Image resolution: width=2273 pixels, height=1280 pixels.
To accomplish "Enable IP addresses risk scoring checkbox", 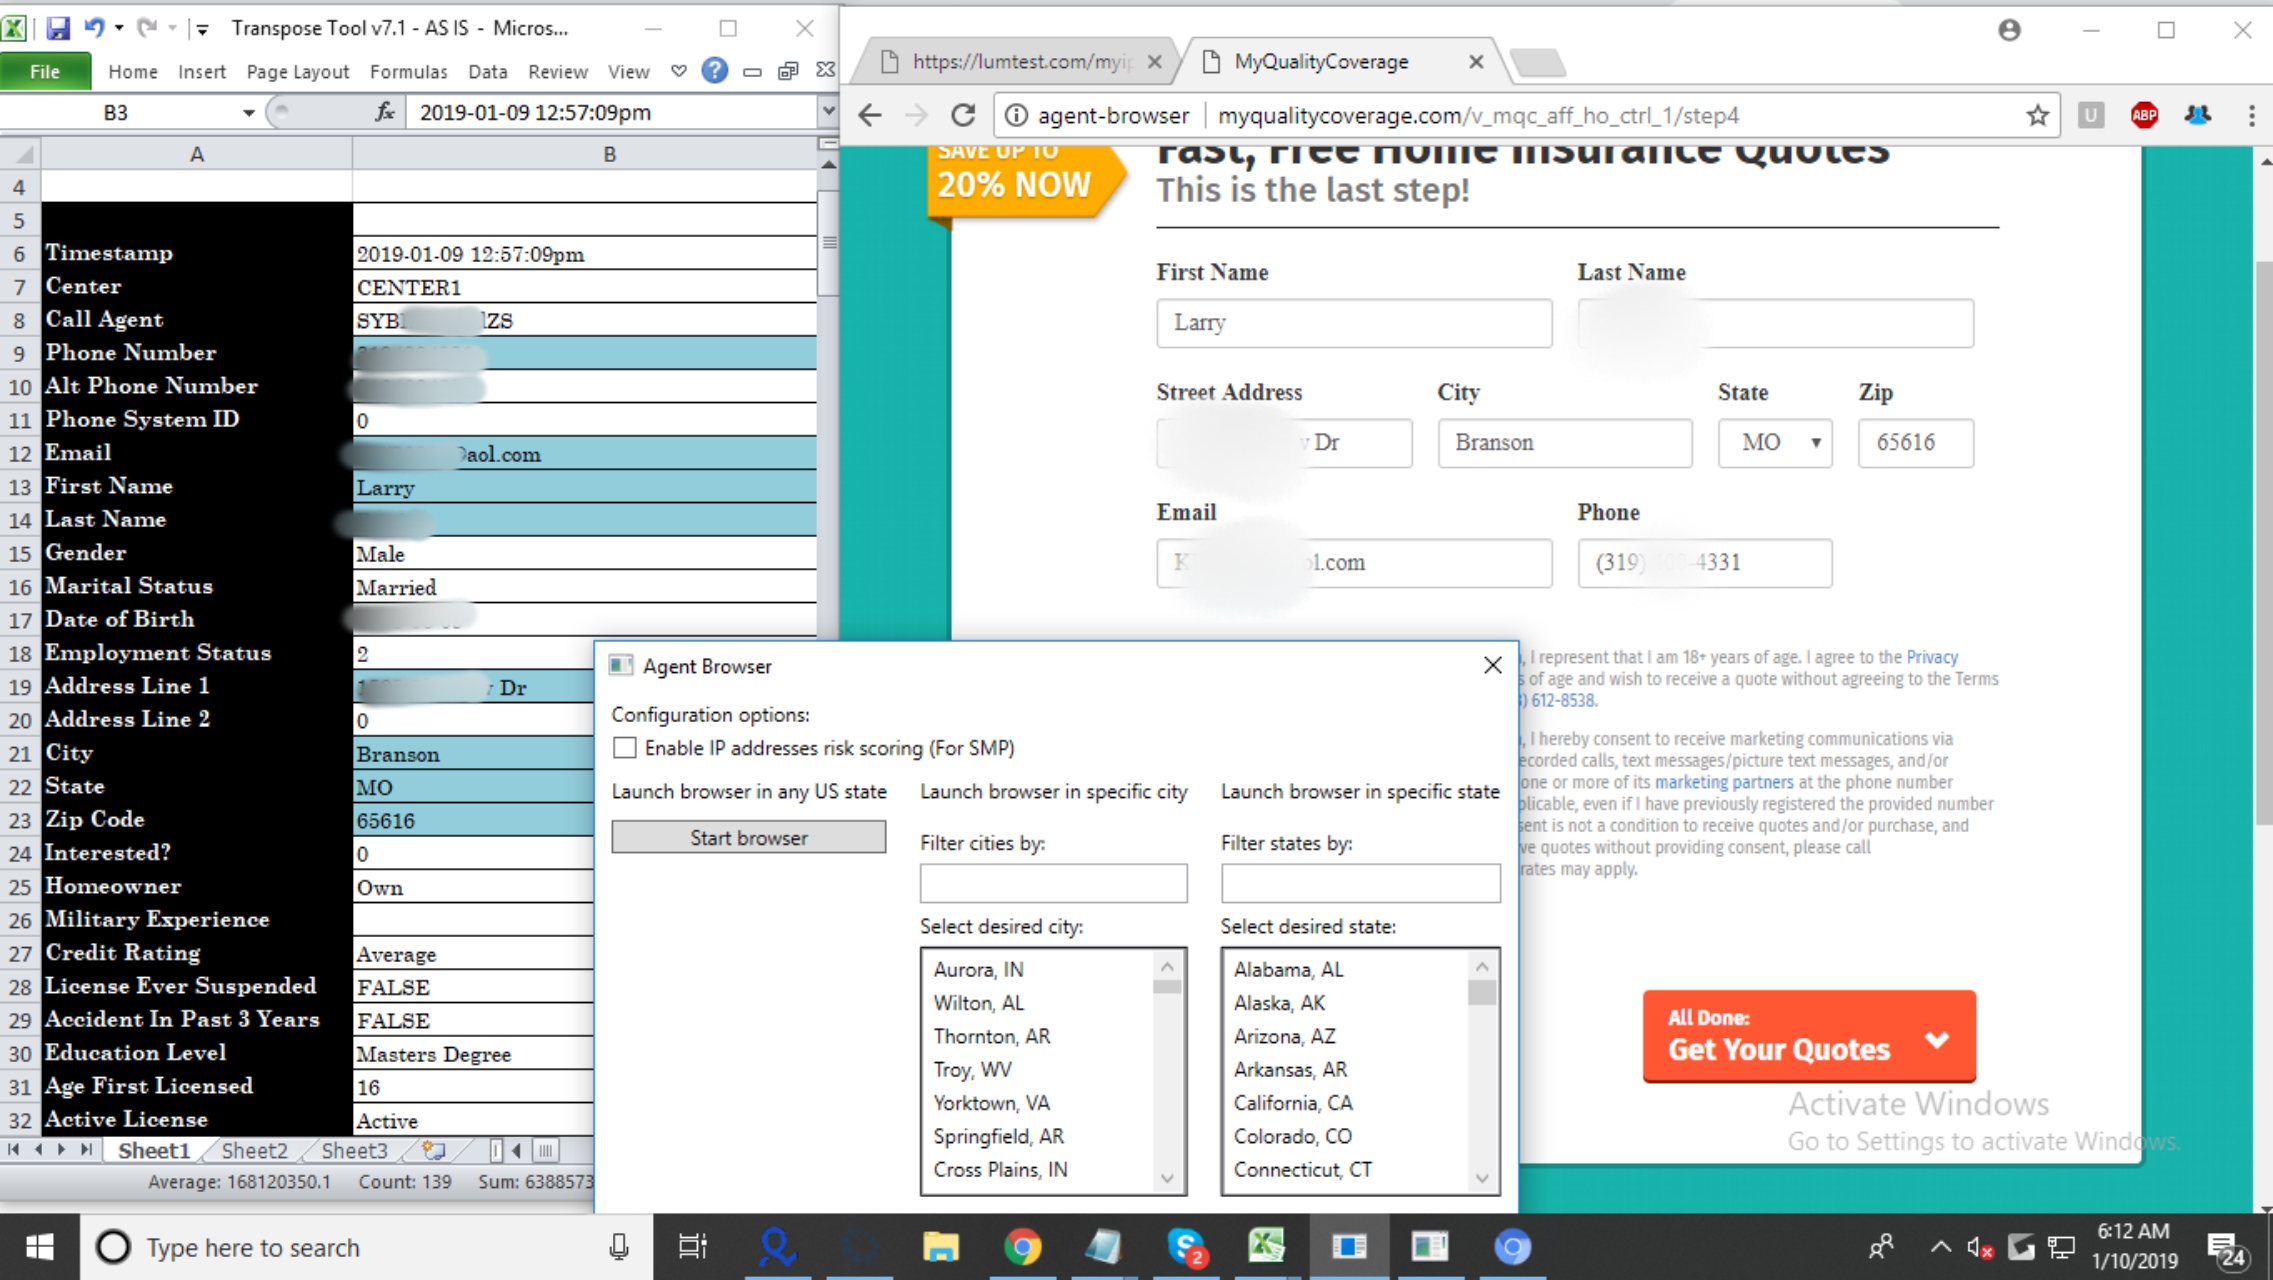I will click(625, 748).
